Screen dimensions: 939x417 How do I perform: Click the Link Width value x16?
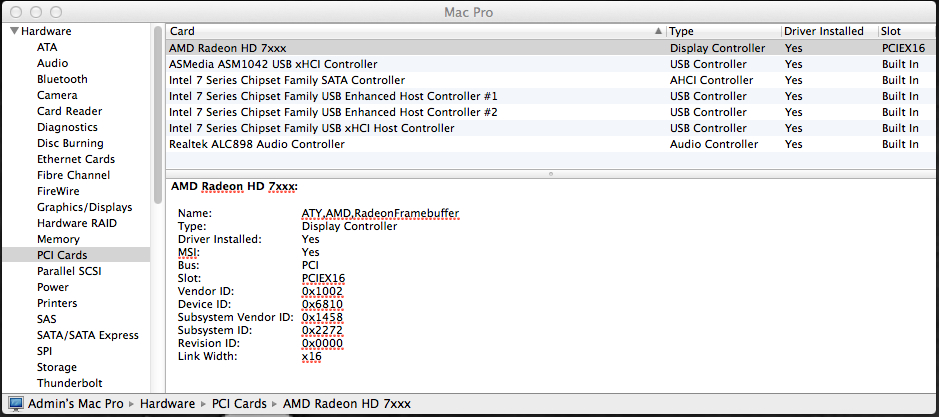tap(311, 357)
